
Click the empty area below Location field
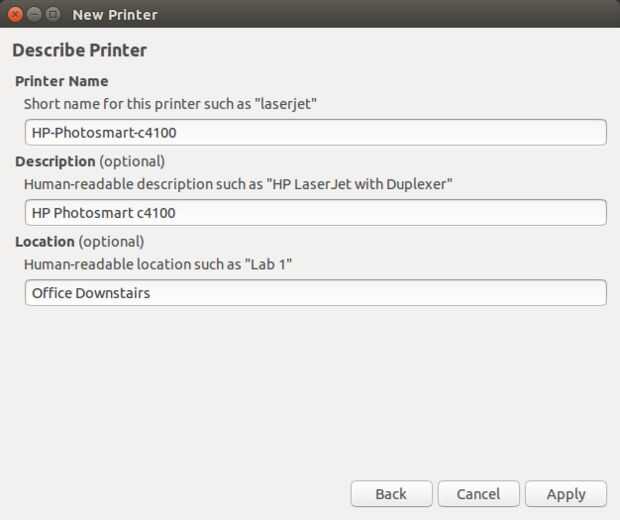point(310,390)
